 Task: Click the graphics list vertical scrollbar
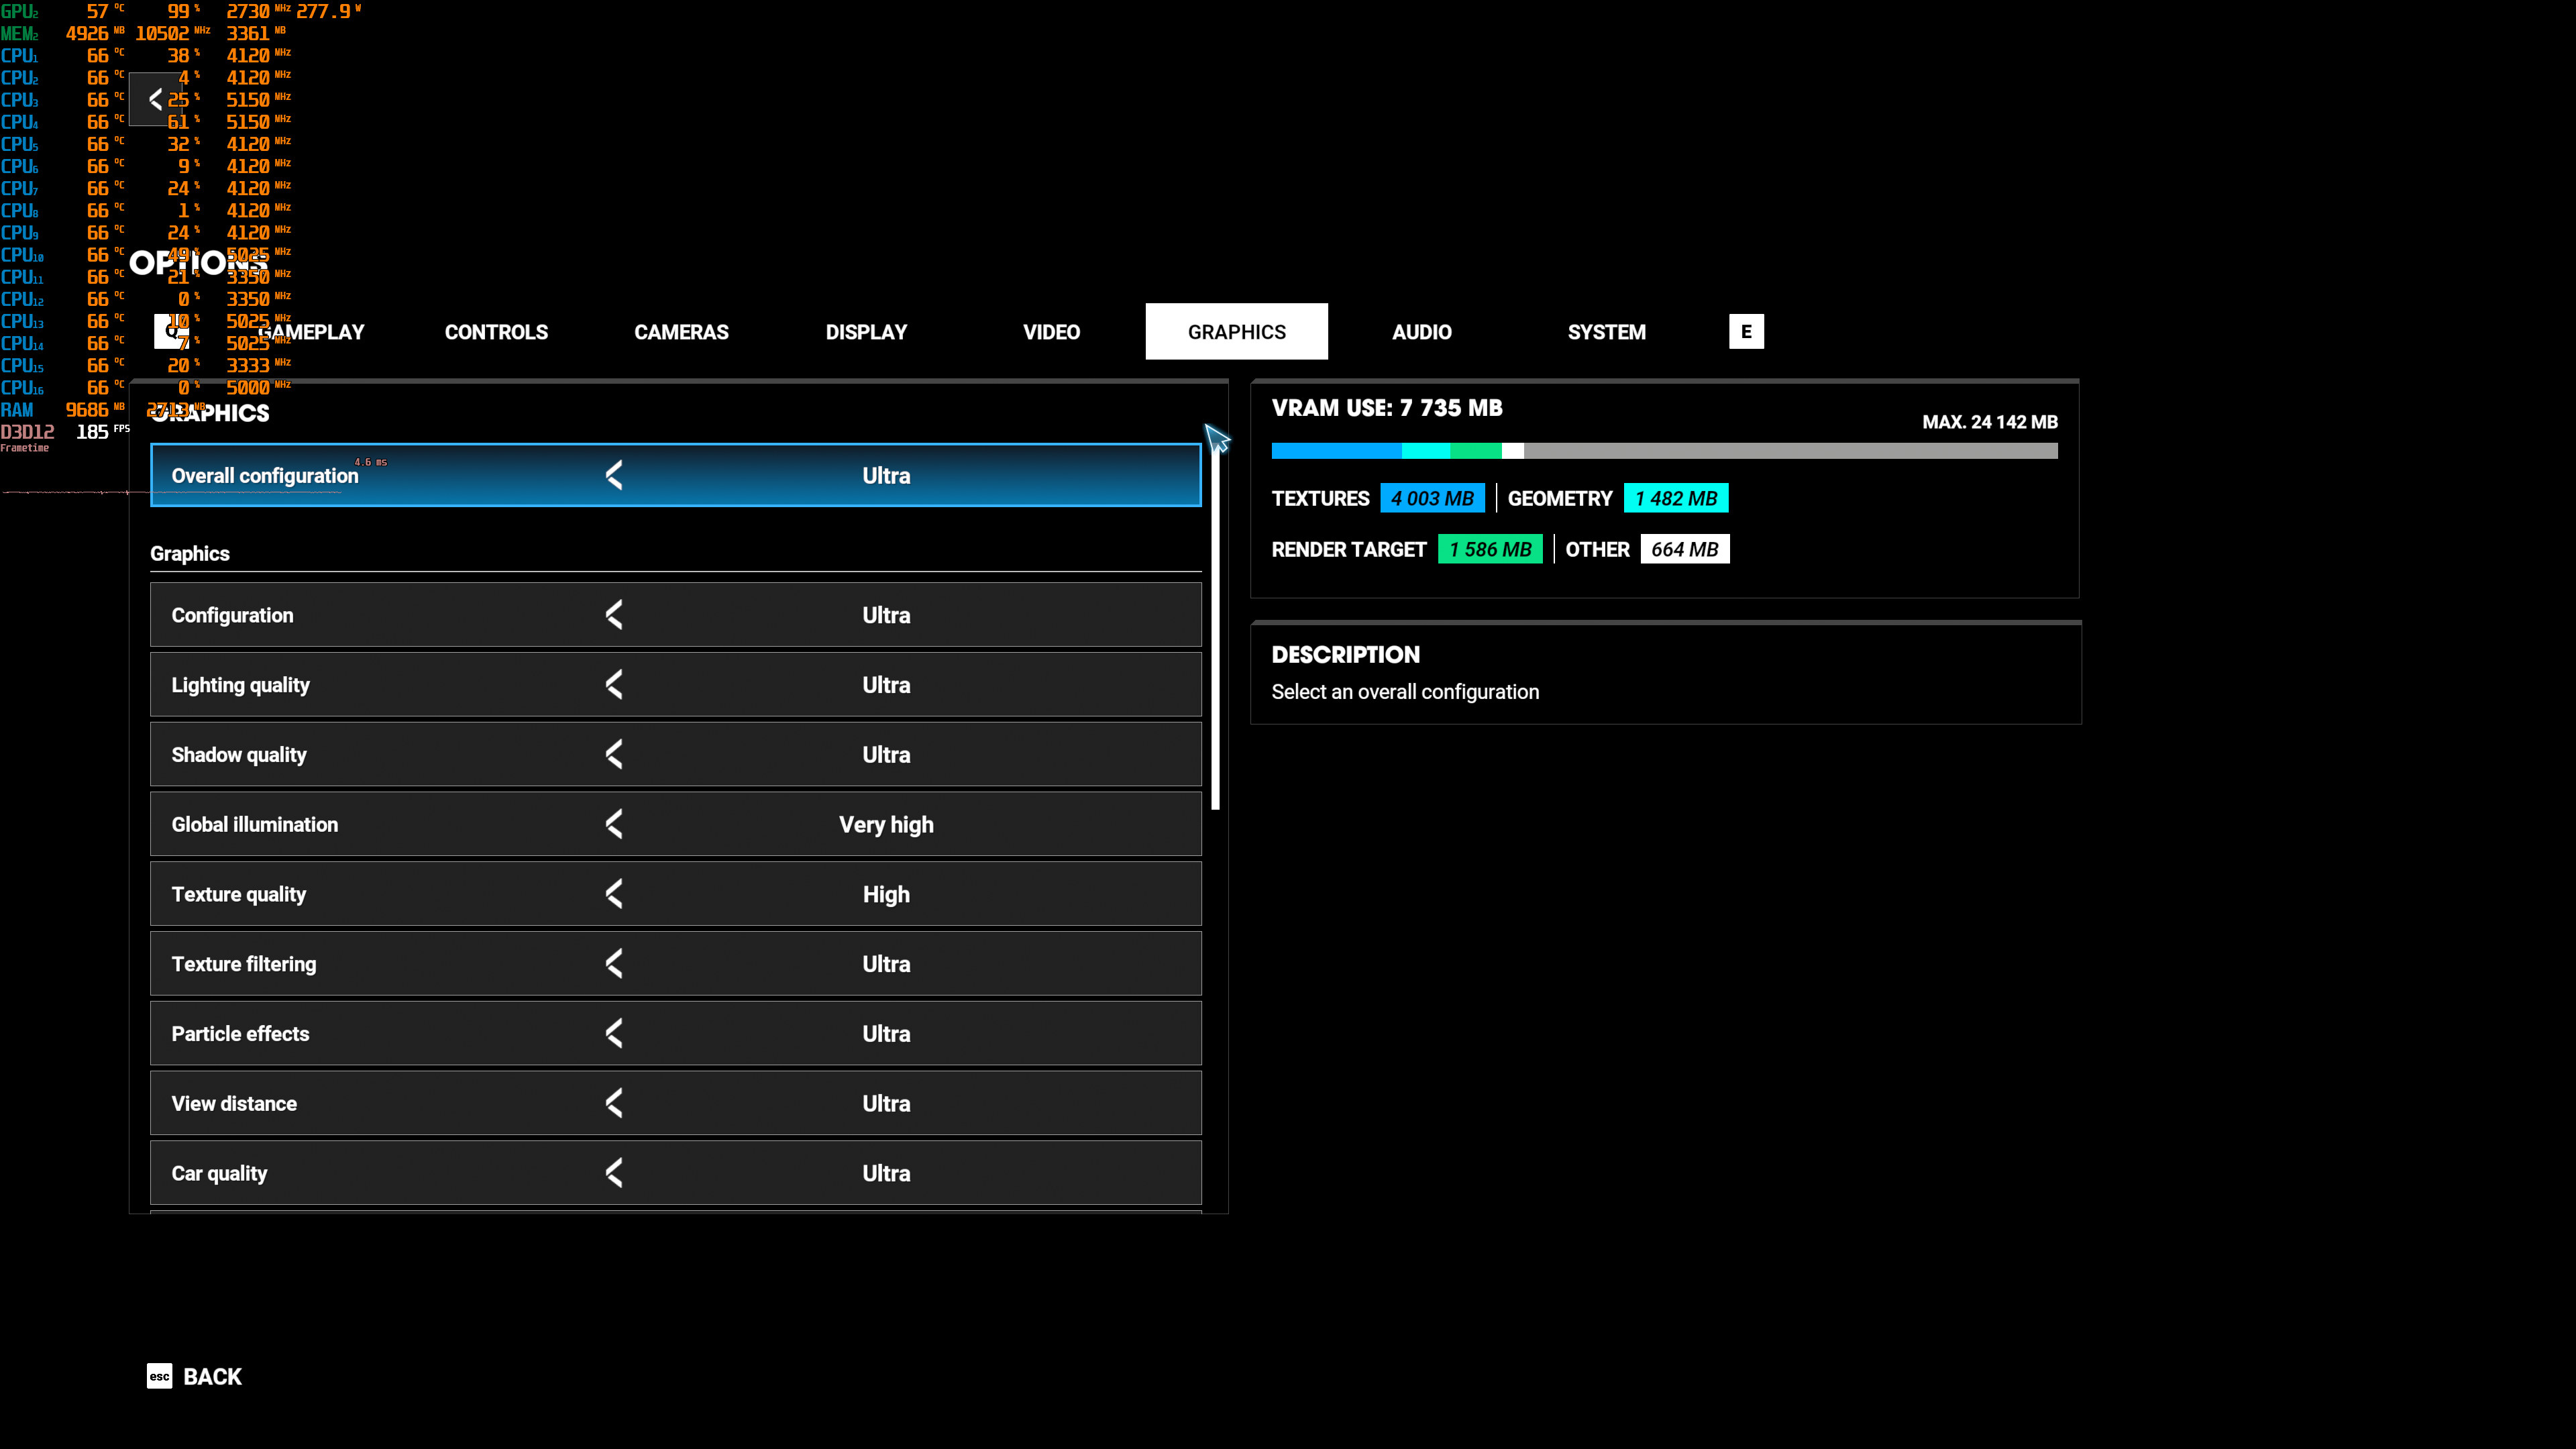[1215, 630]
